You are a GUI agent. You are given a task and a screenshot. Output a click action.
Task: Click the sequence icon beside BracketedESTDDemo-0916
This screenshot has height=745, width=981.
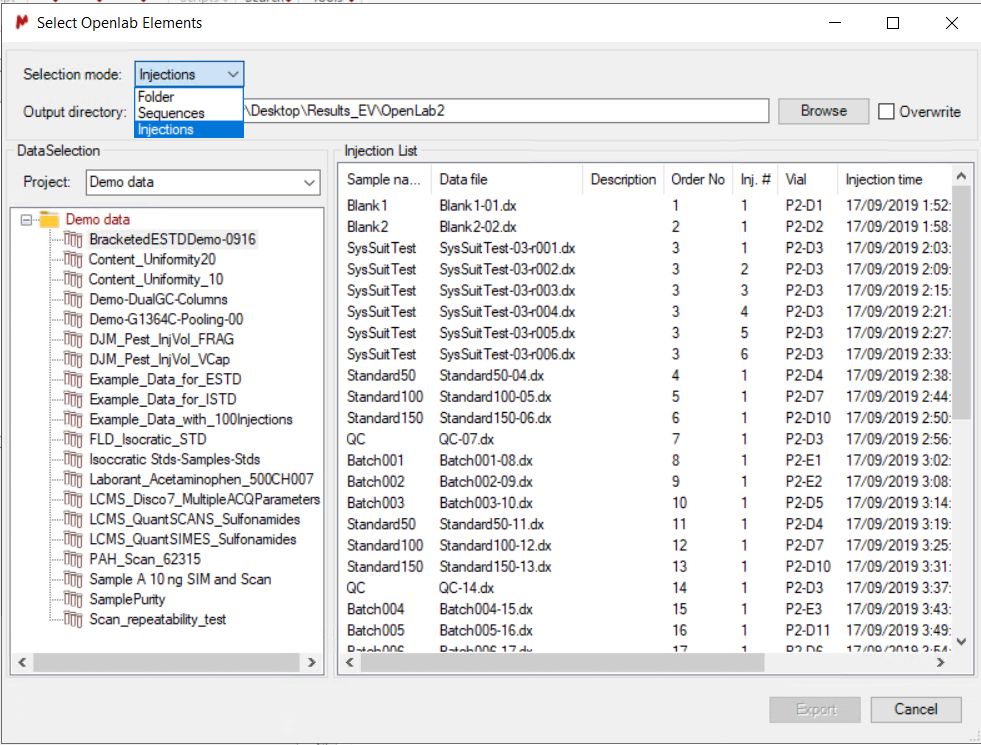pos(73,240)
